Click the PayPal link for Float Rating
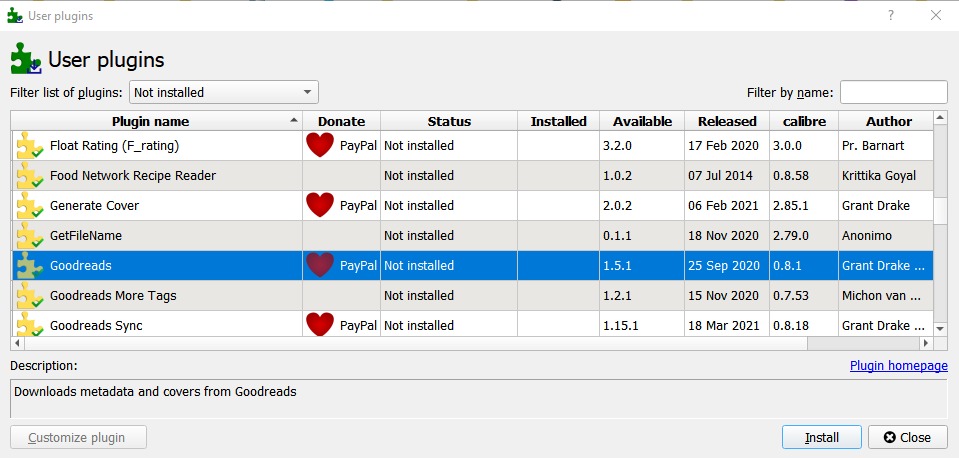This screenshot has width=959, height=458. [x=358, y=146]
